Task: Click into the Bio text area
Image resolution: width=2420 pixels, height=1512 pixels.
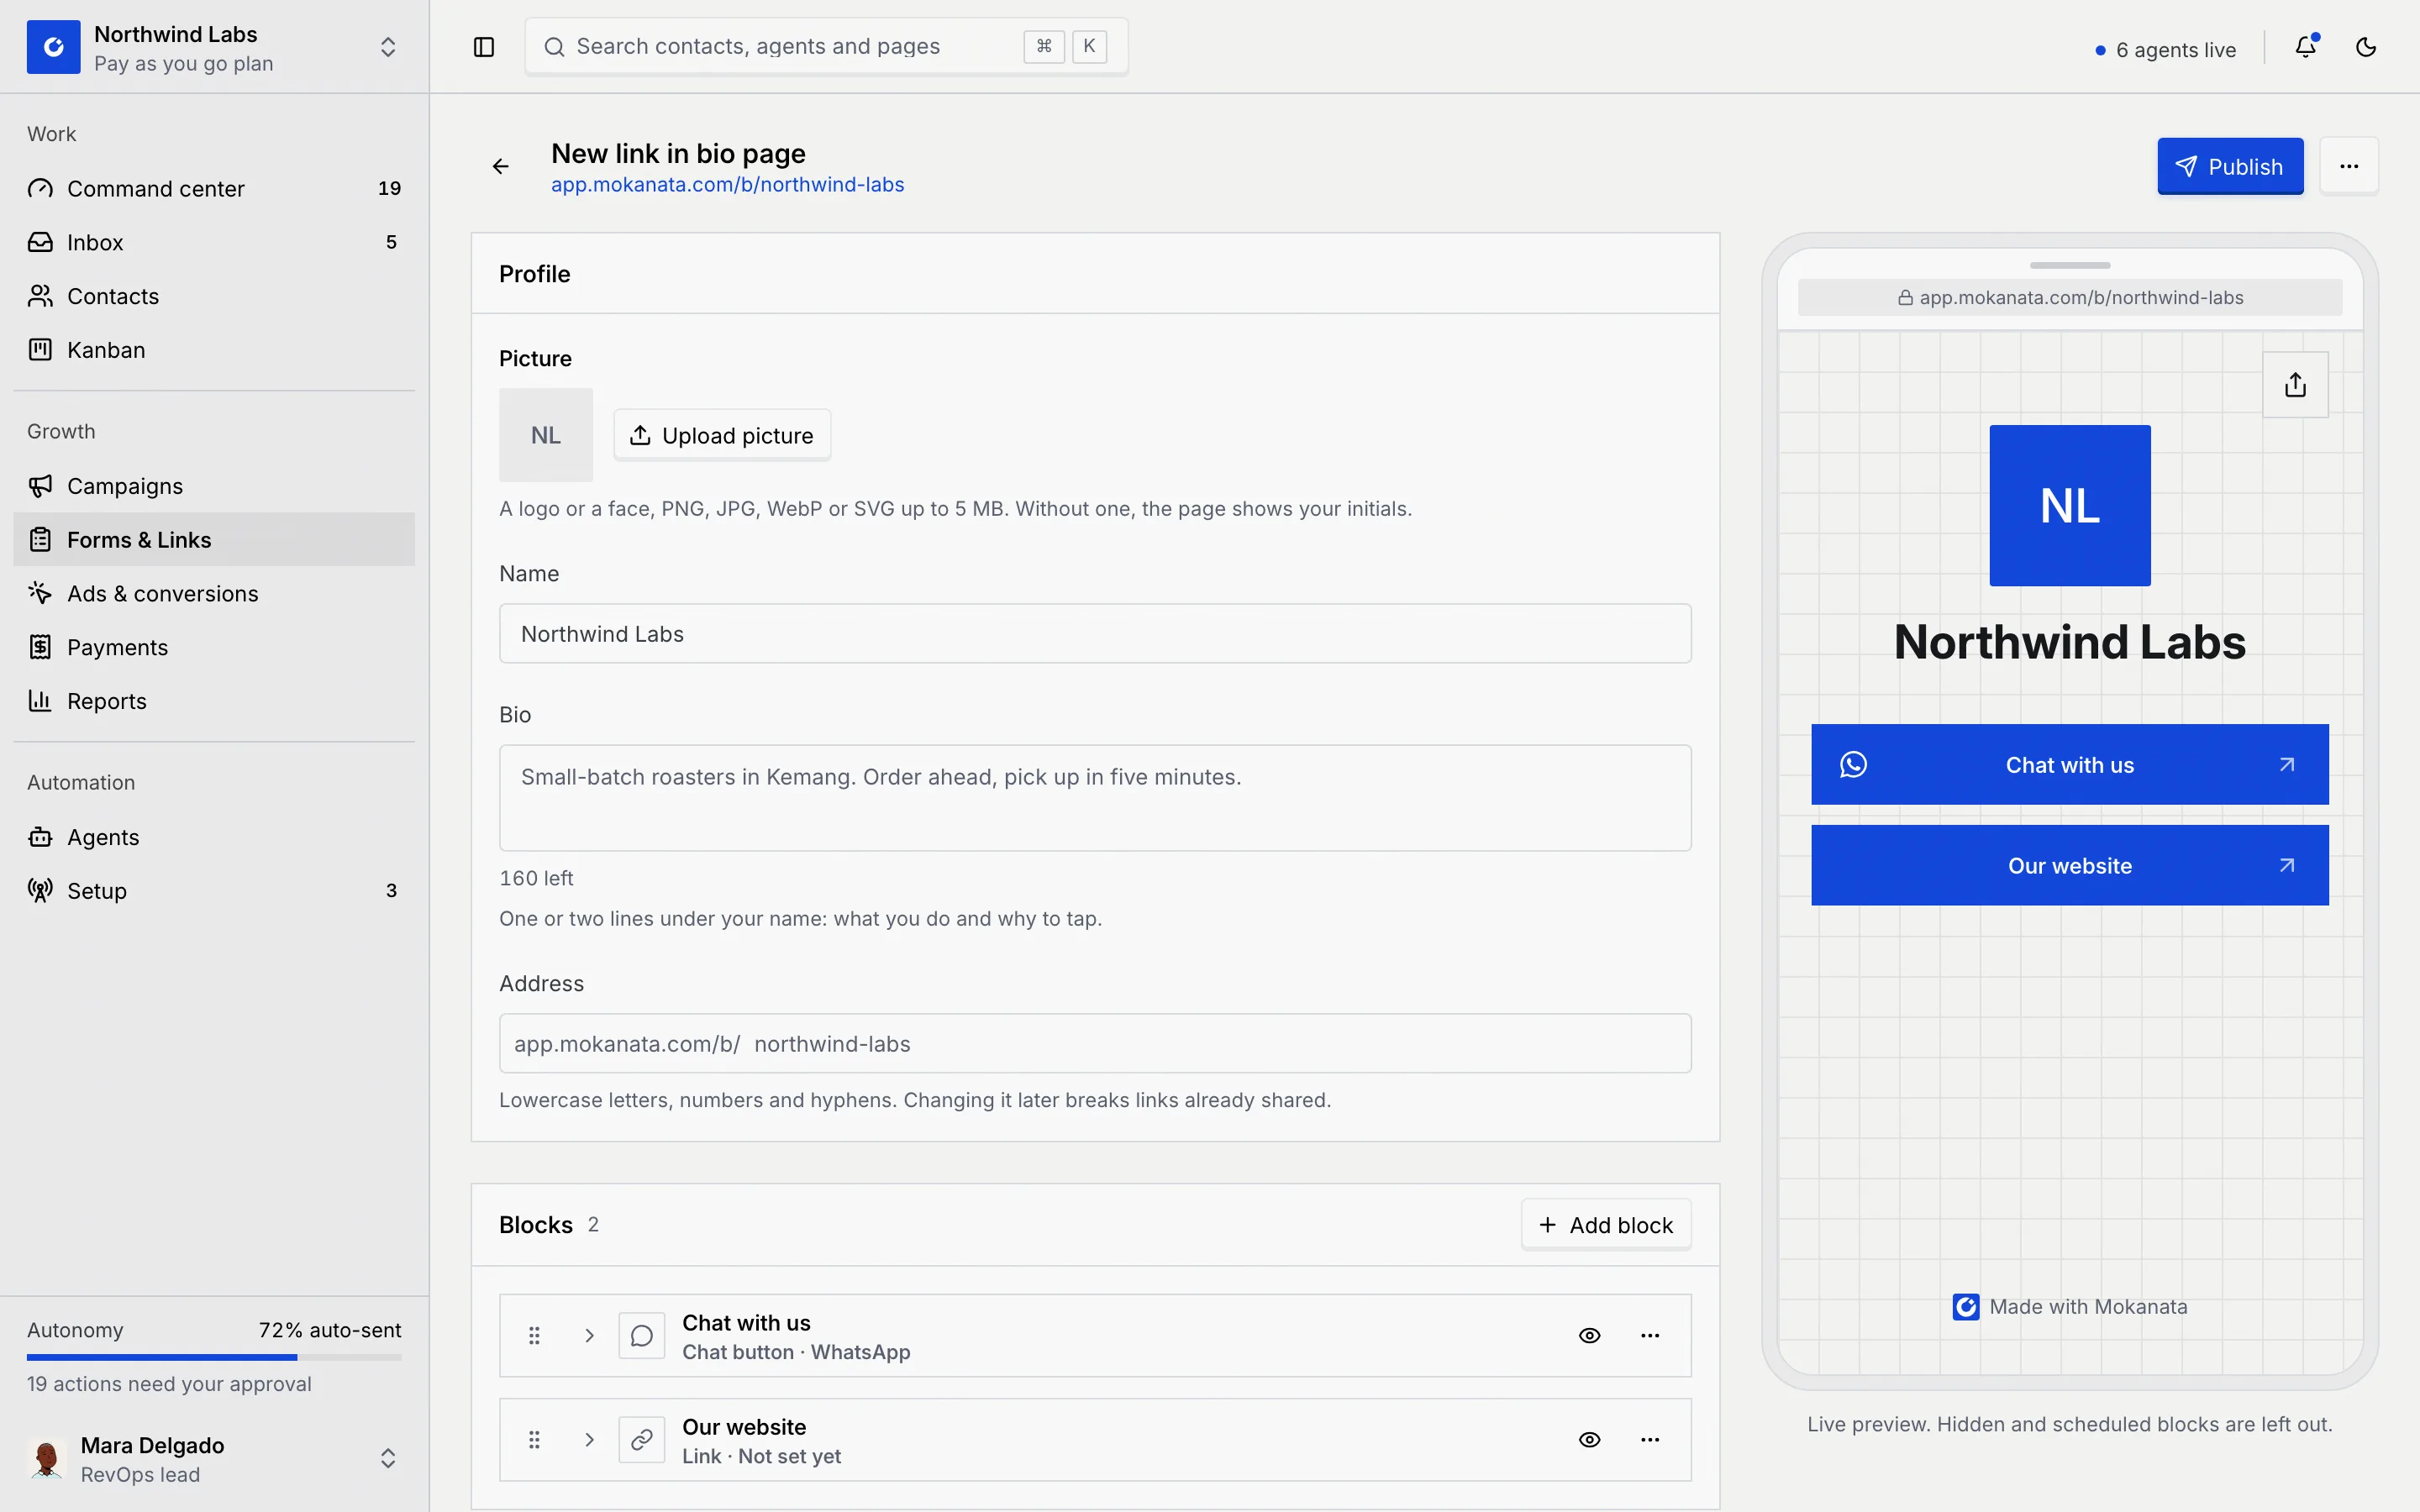Action: [x=1095, y=798]
